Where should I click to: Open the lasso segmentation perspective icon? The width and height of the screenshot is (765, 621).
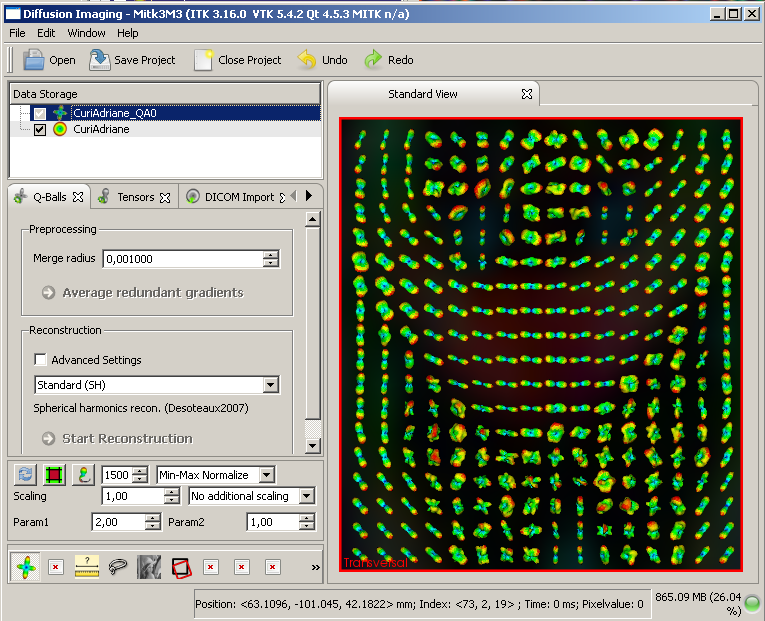pyautogui.click(x=118, y=567)
